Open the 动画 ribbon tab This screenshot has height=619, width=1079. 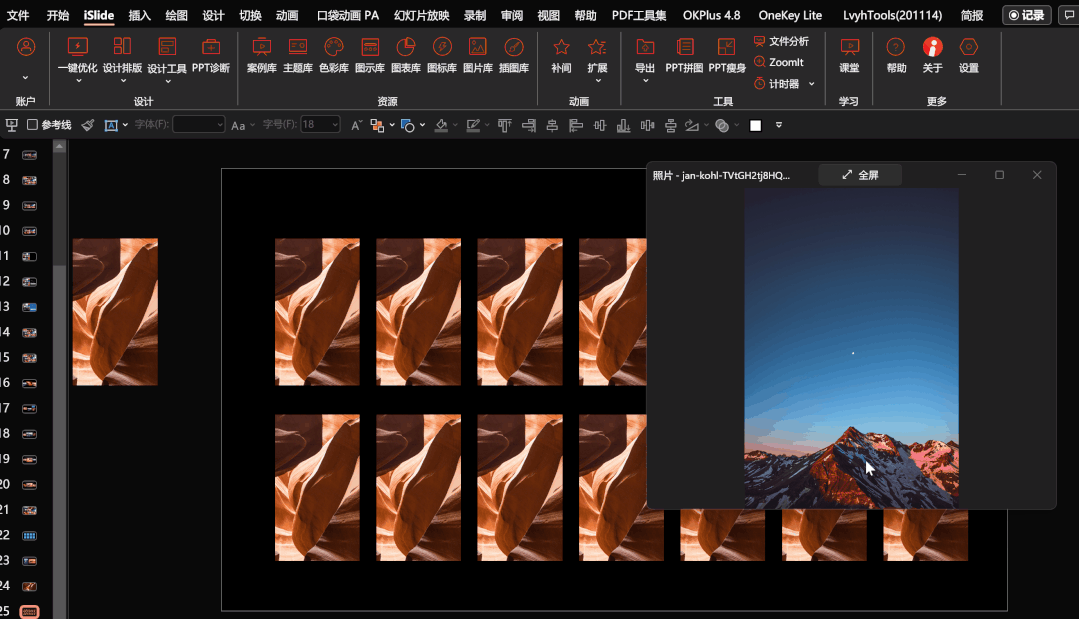point(287,15)
